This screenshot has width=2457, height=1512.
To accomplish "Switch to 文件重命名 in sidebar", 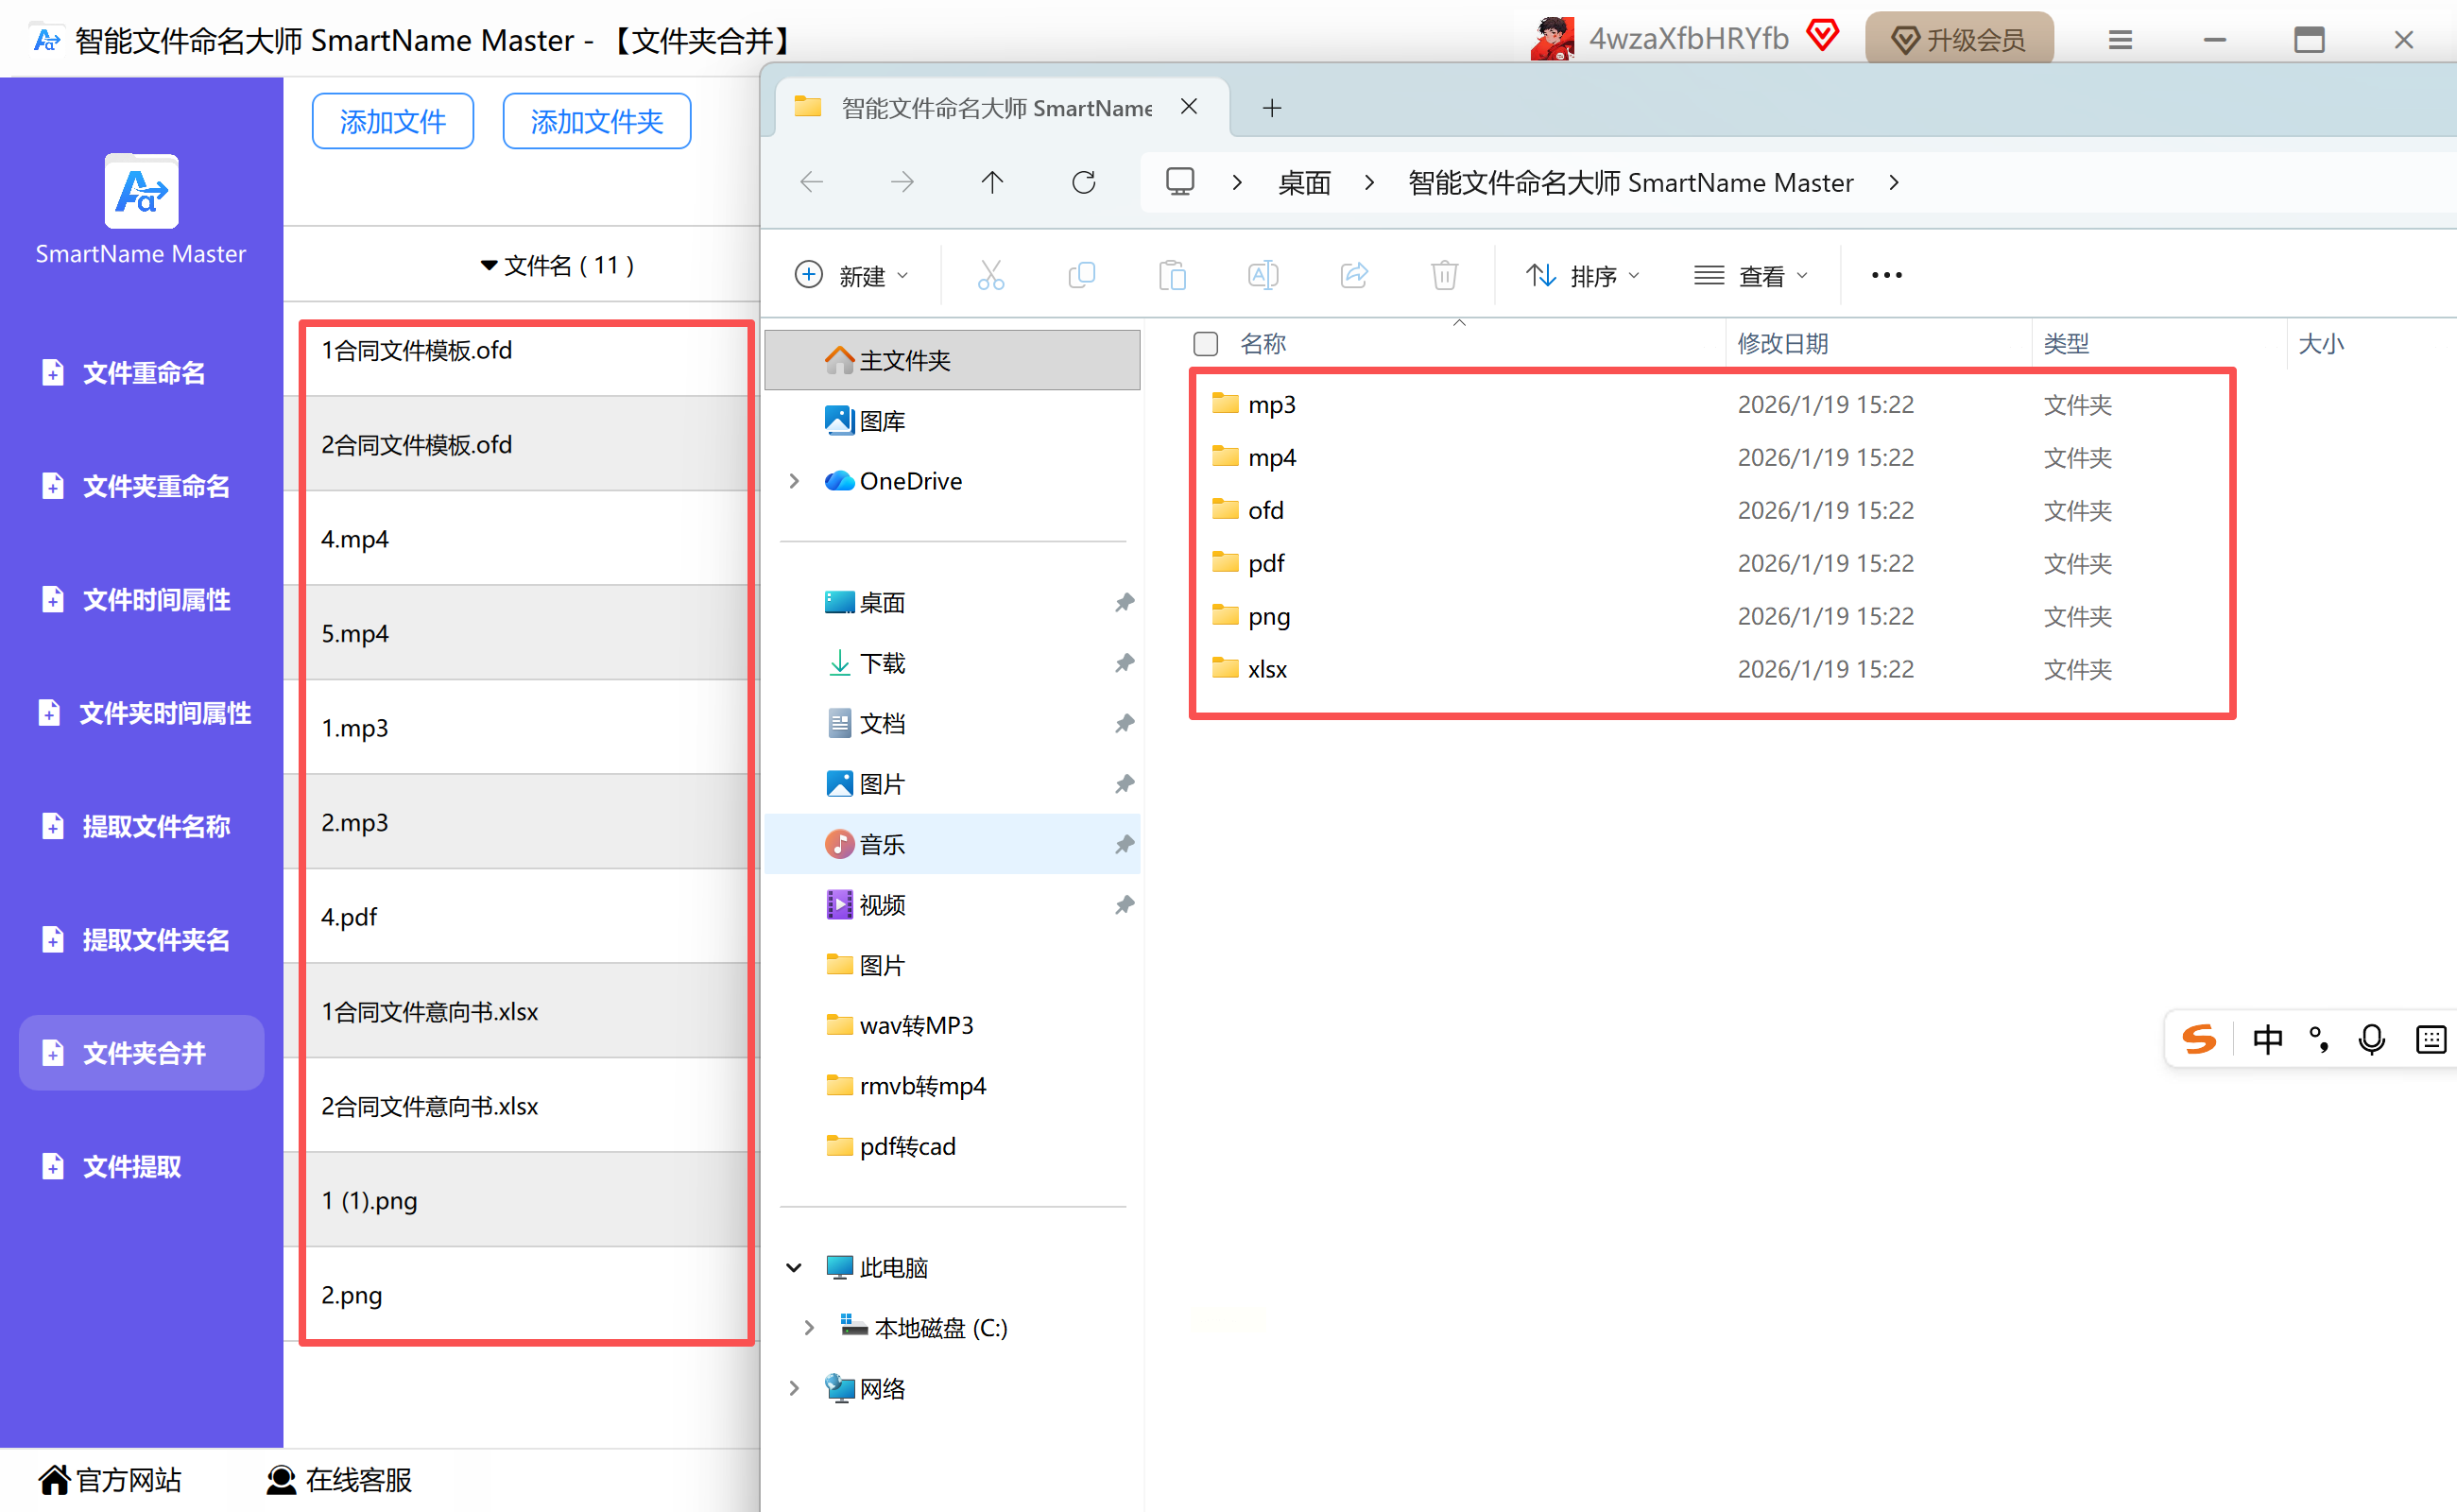I will pos(142,373).
